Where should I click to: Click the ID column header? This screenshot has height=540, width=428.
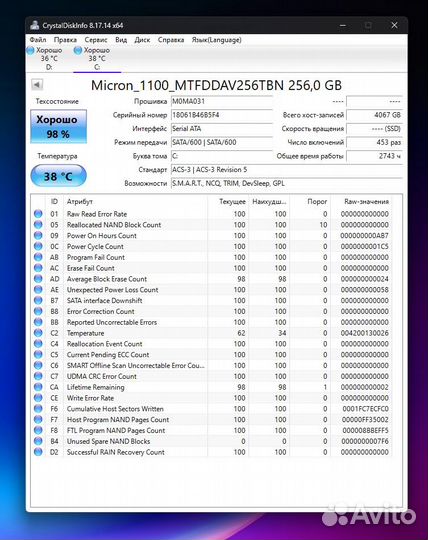(54, 201)
